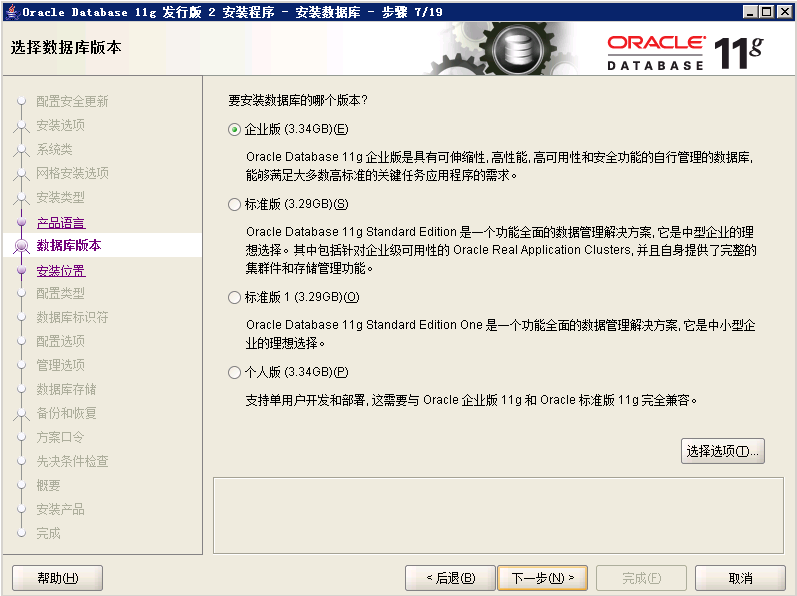Screen dimensions: 797x596
Task: Proceed with the 下一步 button
Action: (542, 578)
